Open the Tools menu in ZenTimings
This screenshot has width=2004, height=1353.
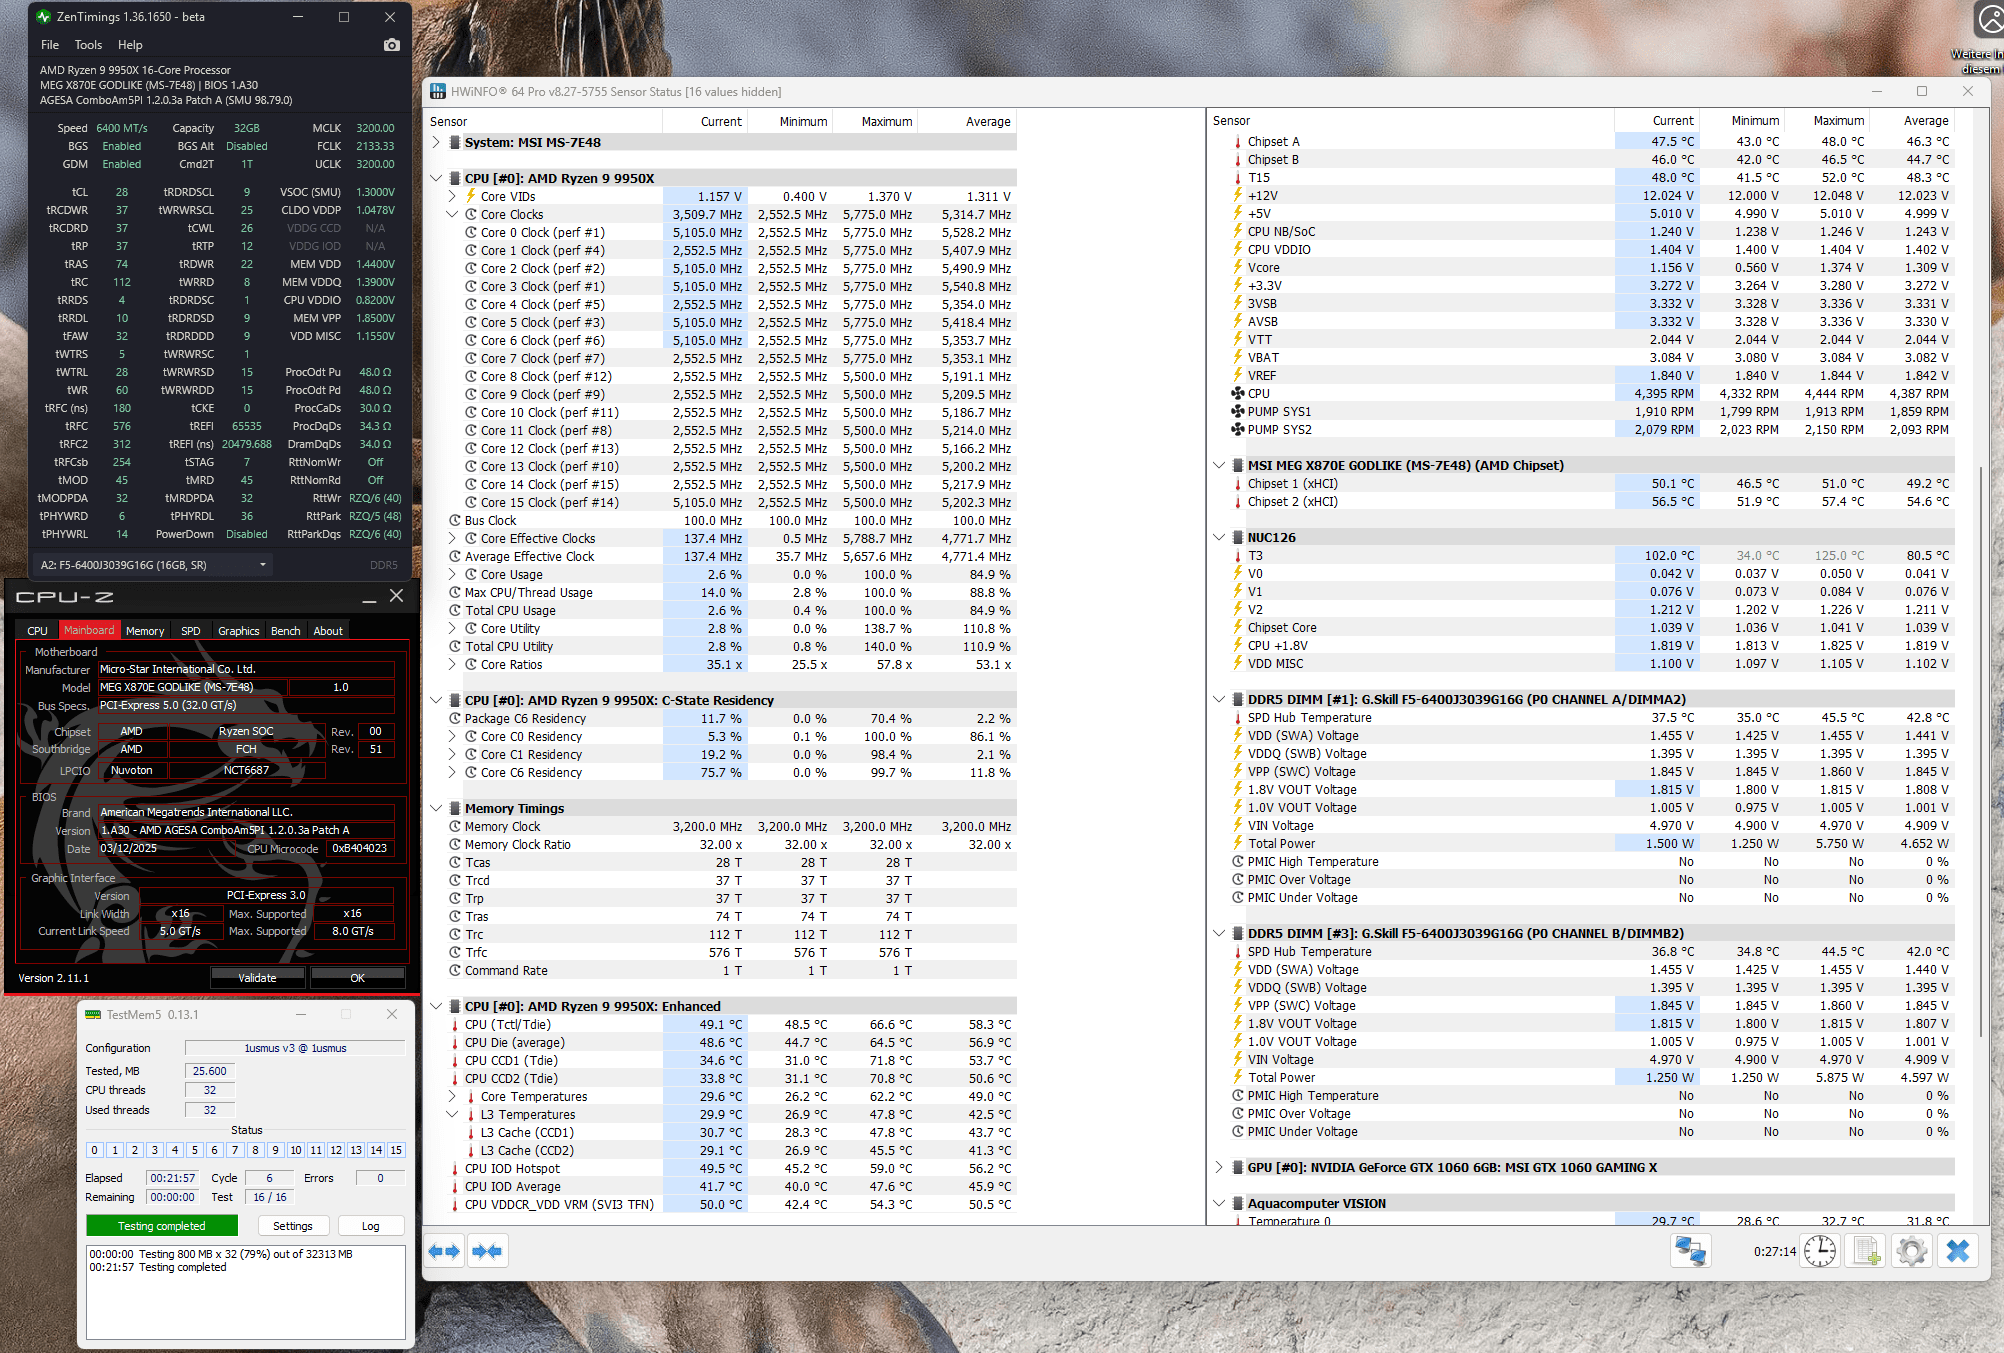click(88, 45)
